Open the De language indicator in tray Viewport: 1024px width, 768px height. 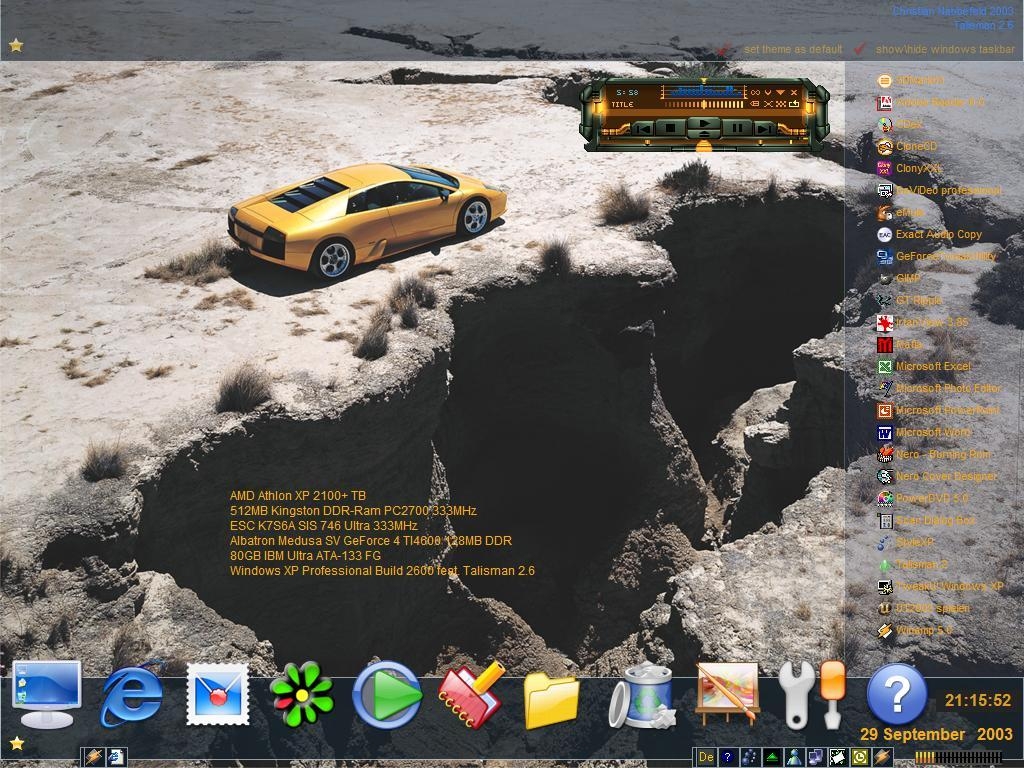tap(706, 757)
